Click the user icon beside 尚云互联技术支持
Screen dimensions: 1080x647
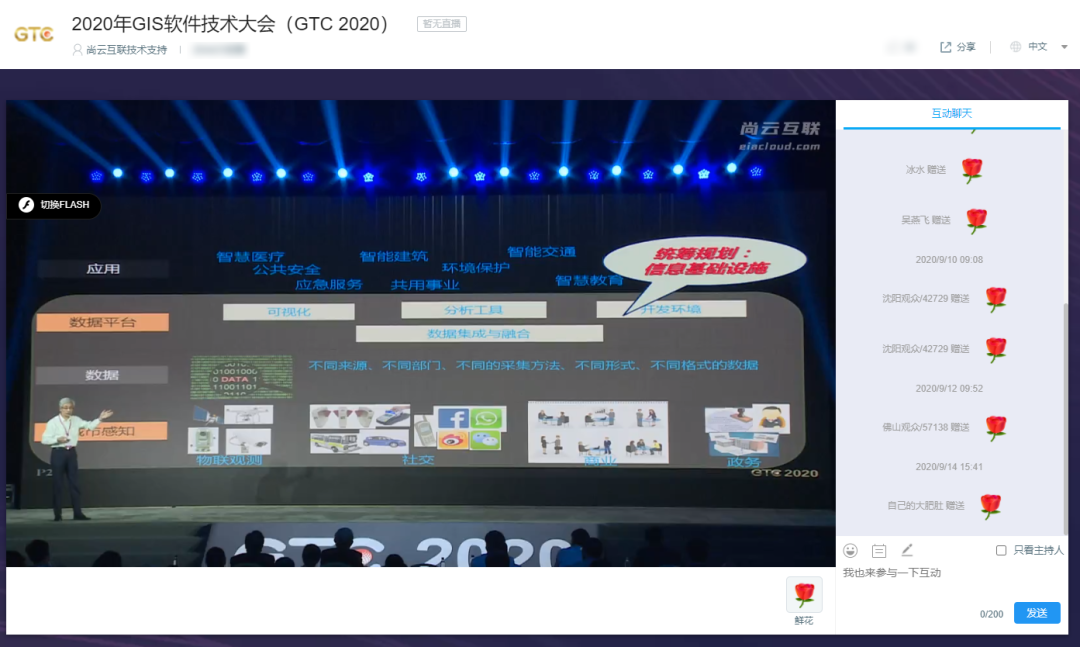click(x=78, y=50)
